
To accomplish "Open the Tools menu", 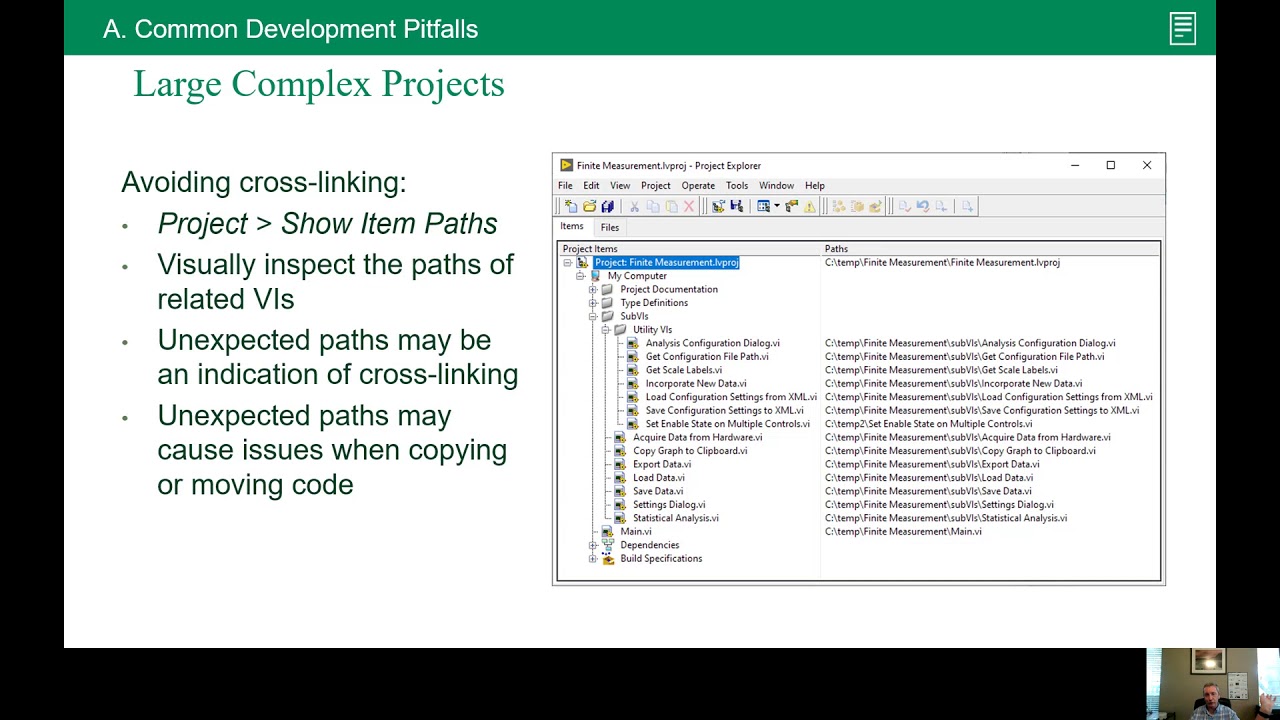I will (737, 186).
